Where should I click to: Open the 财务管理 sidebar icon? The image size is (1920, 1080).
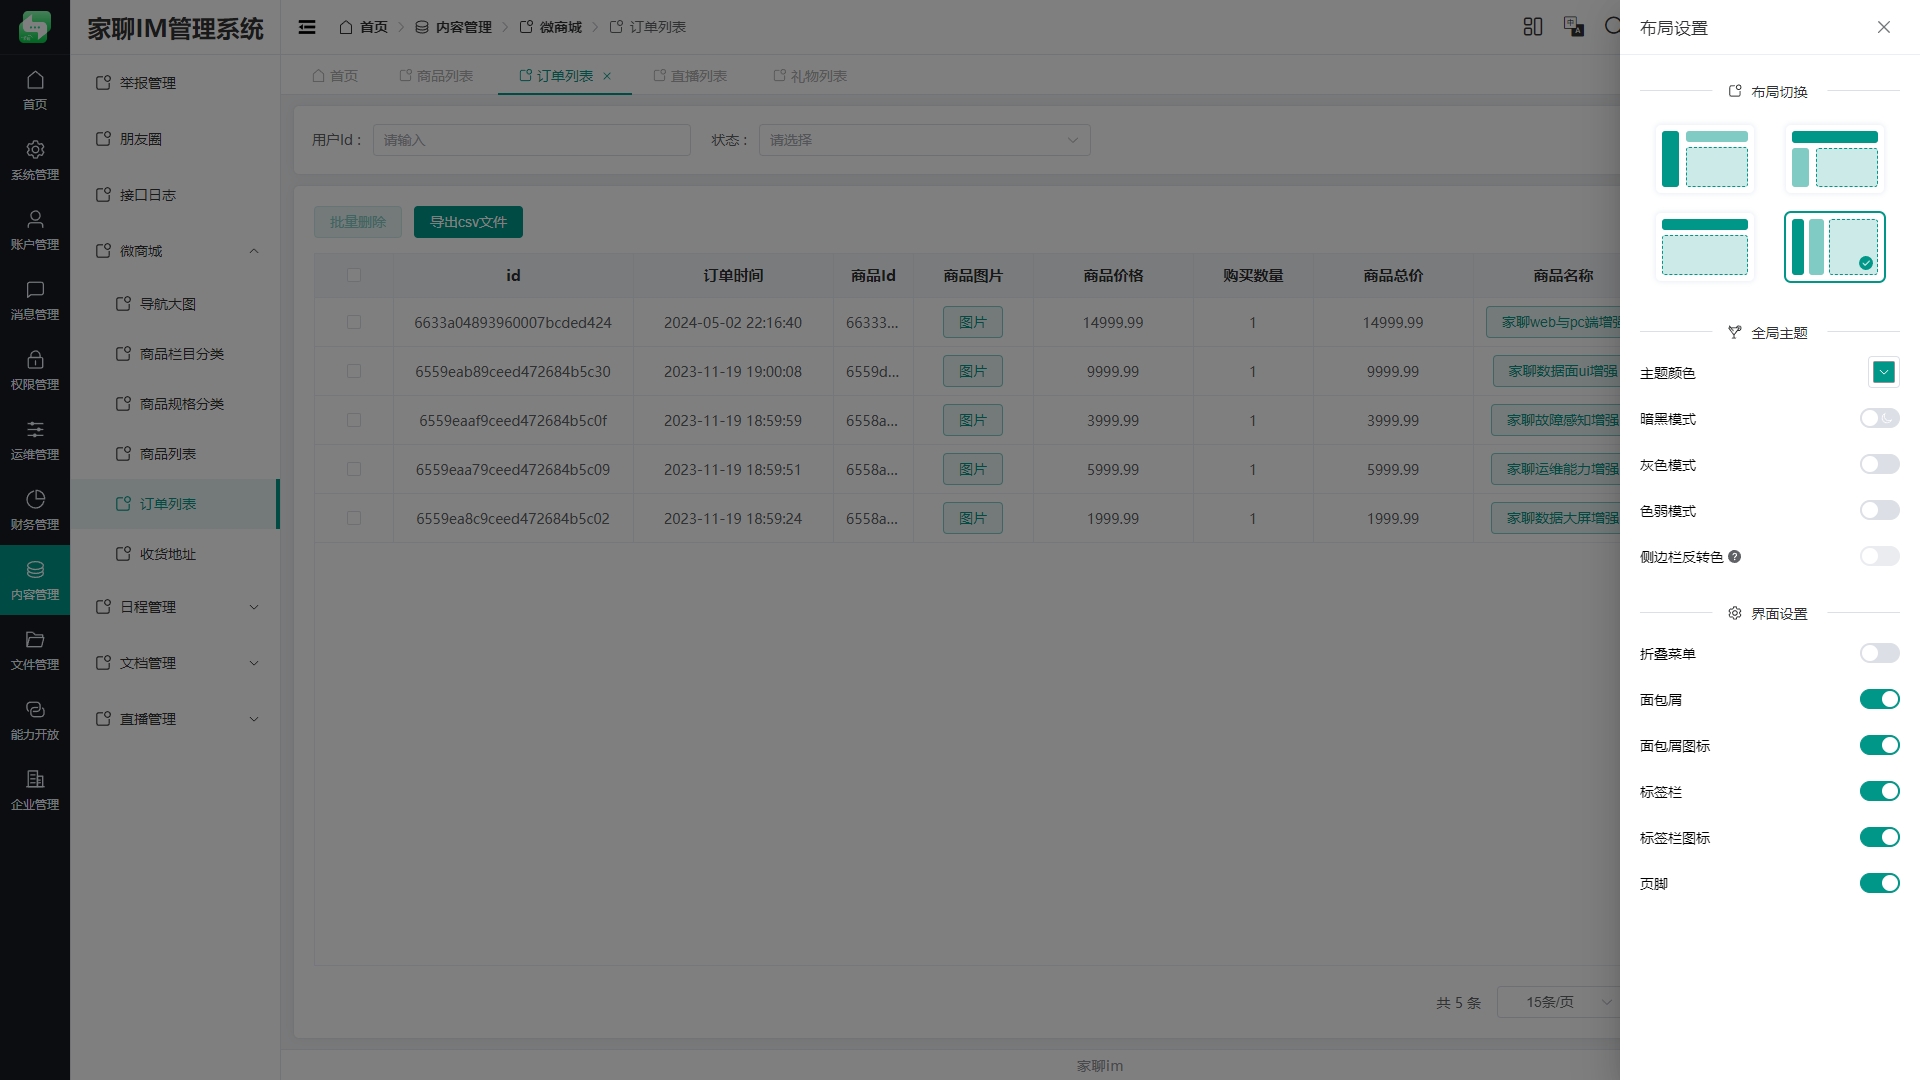coord(35,510)
